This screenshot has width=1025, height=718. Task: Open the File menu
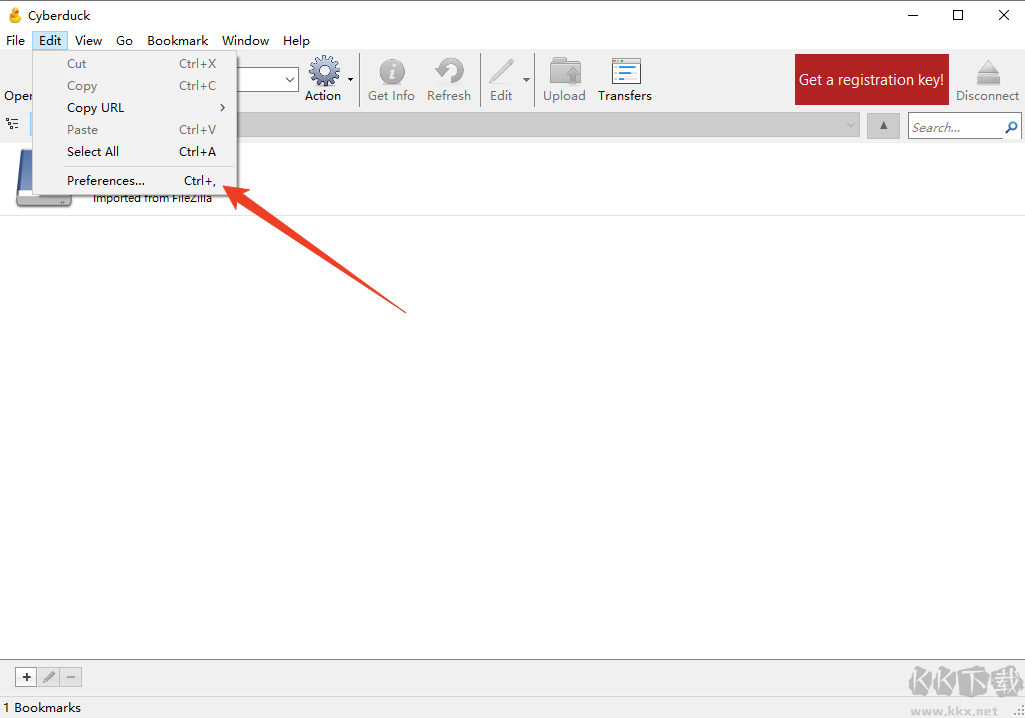point(15,41)
